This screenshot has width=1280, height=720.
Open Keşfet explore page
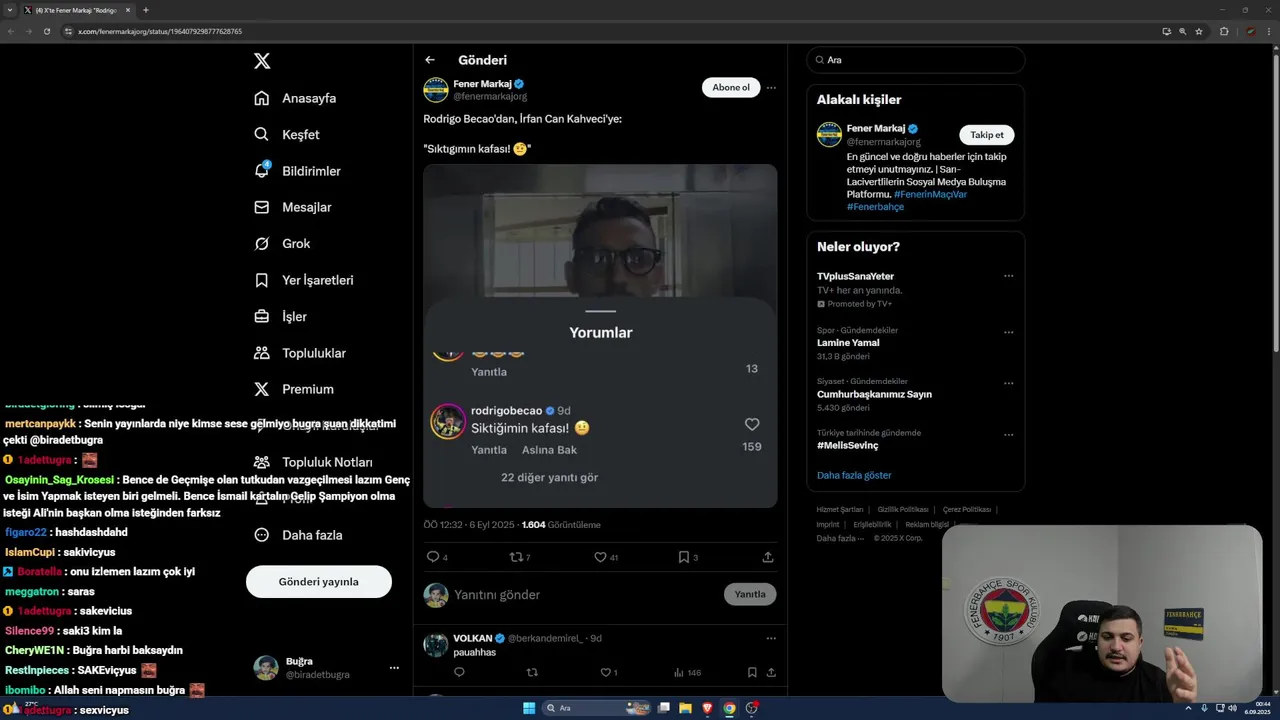coord(287,134)
